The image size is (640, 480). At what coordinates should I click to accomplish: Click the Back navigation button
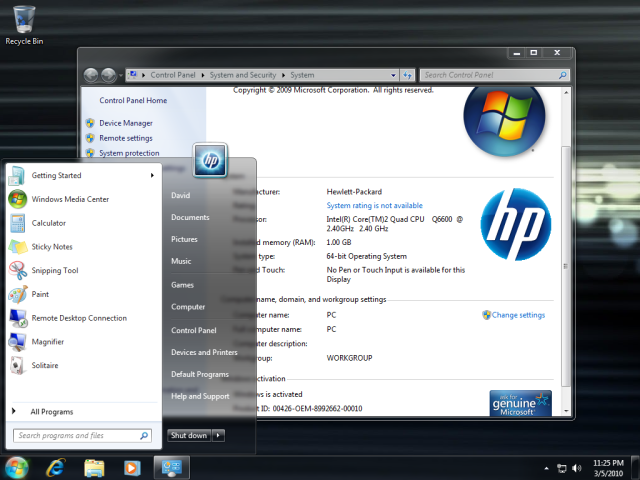point(91,75)
